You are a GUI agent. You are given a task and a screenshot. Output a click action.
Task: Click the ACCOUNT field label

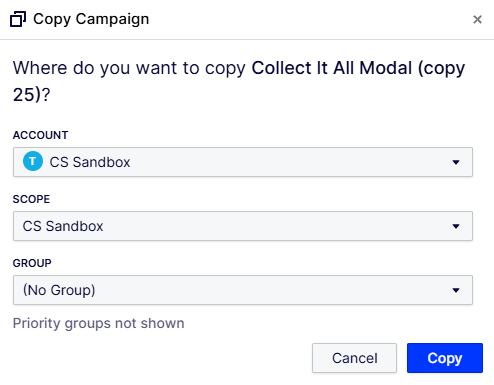click(x=40, y=135)
